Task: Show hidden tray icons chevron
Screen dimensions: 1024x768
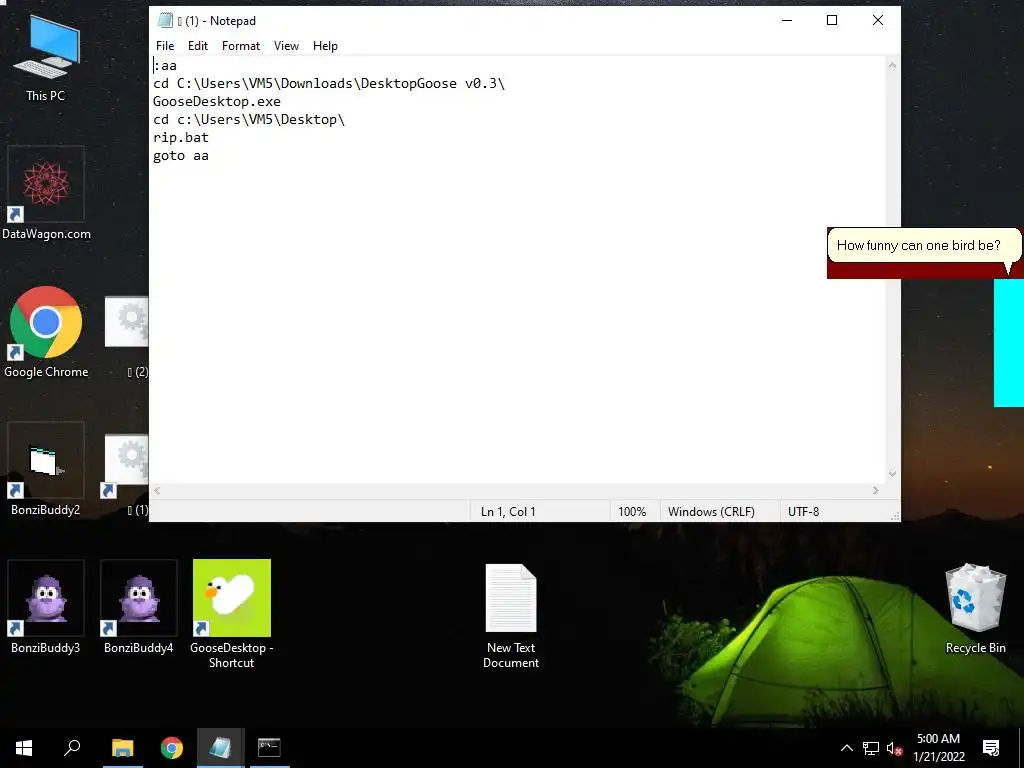Action: 846,748
